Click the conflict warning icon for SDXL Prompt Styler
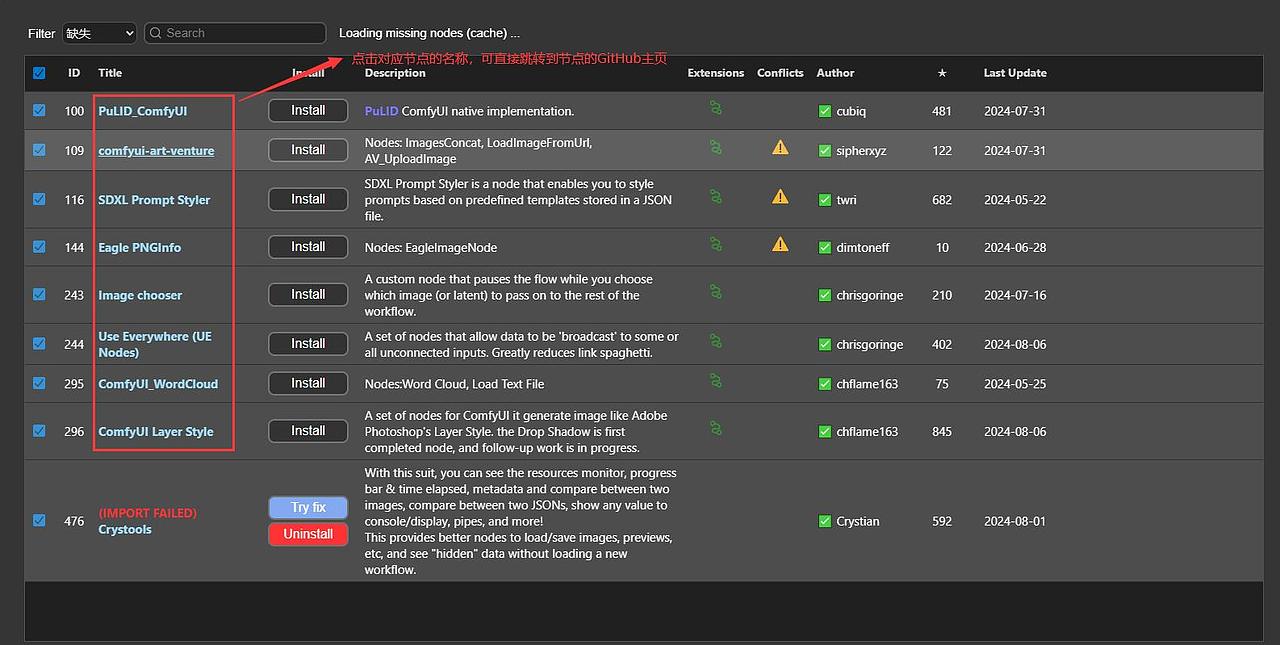 tap(780, 197)
